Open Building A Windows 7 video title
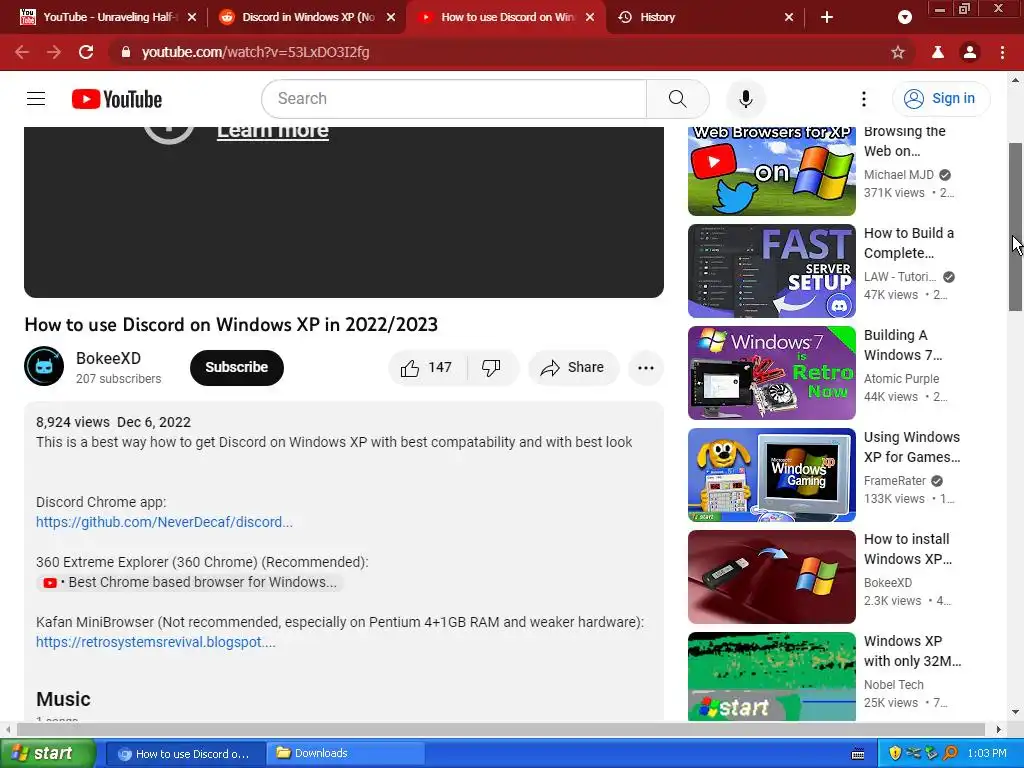This screenshot has height=768, width=1024. (x=903, y=345)
